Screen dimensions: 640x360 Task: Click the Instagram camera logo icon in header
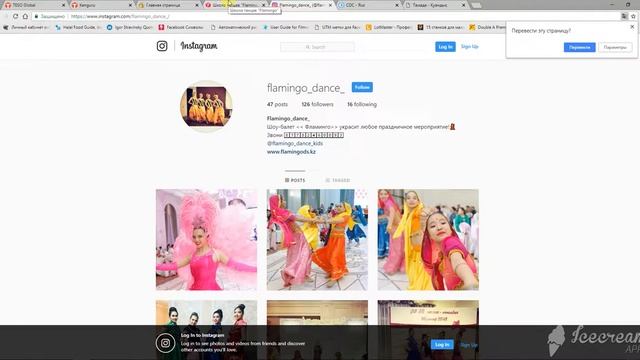(x=162, y=46)
